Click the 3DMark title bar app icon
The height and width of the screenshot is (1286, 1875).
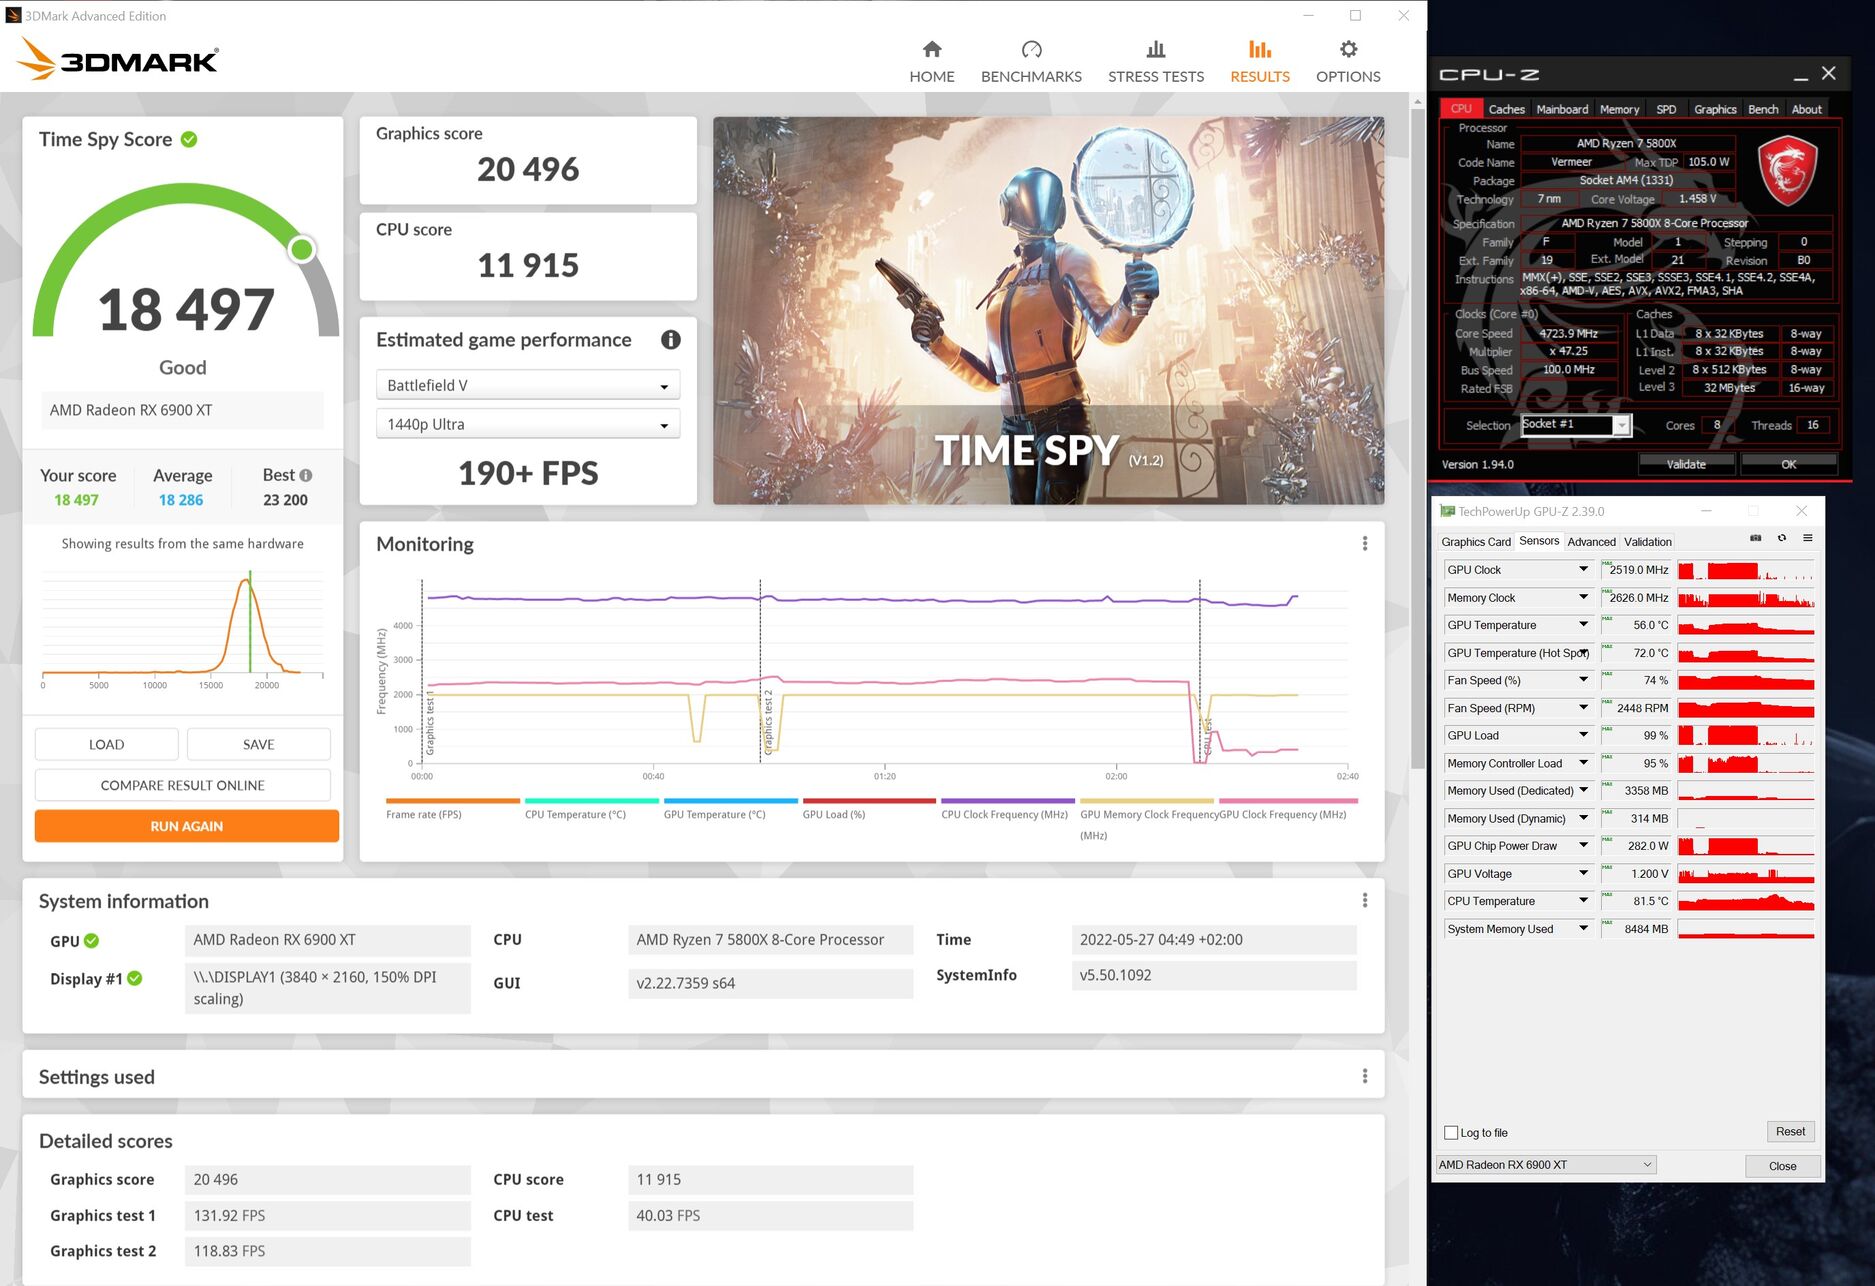tap(13, 15)
